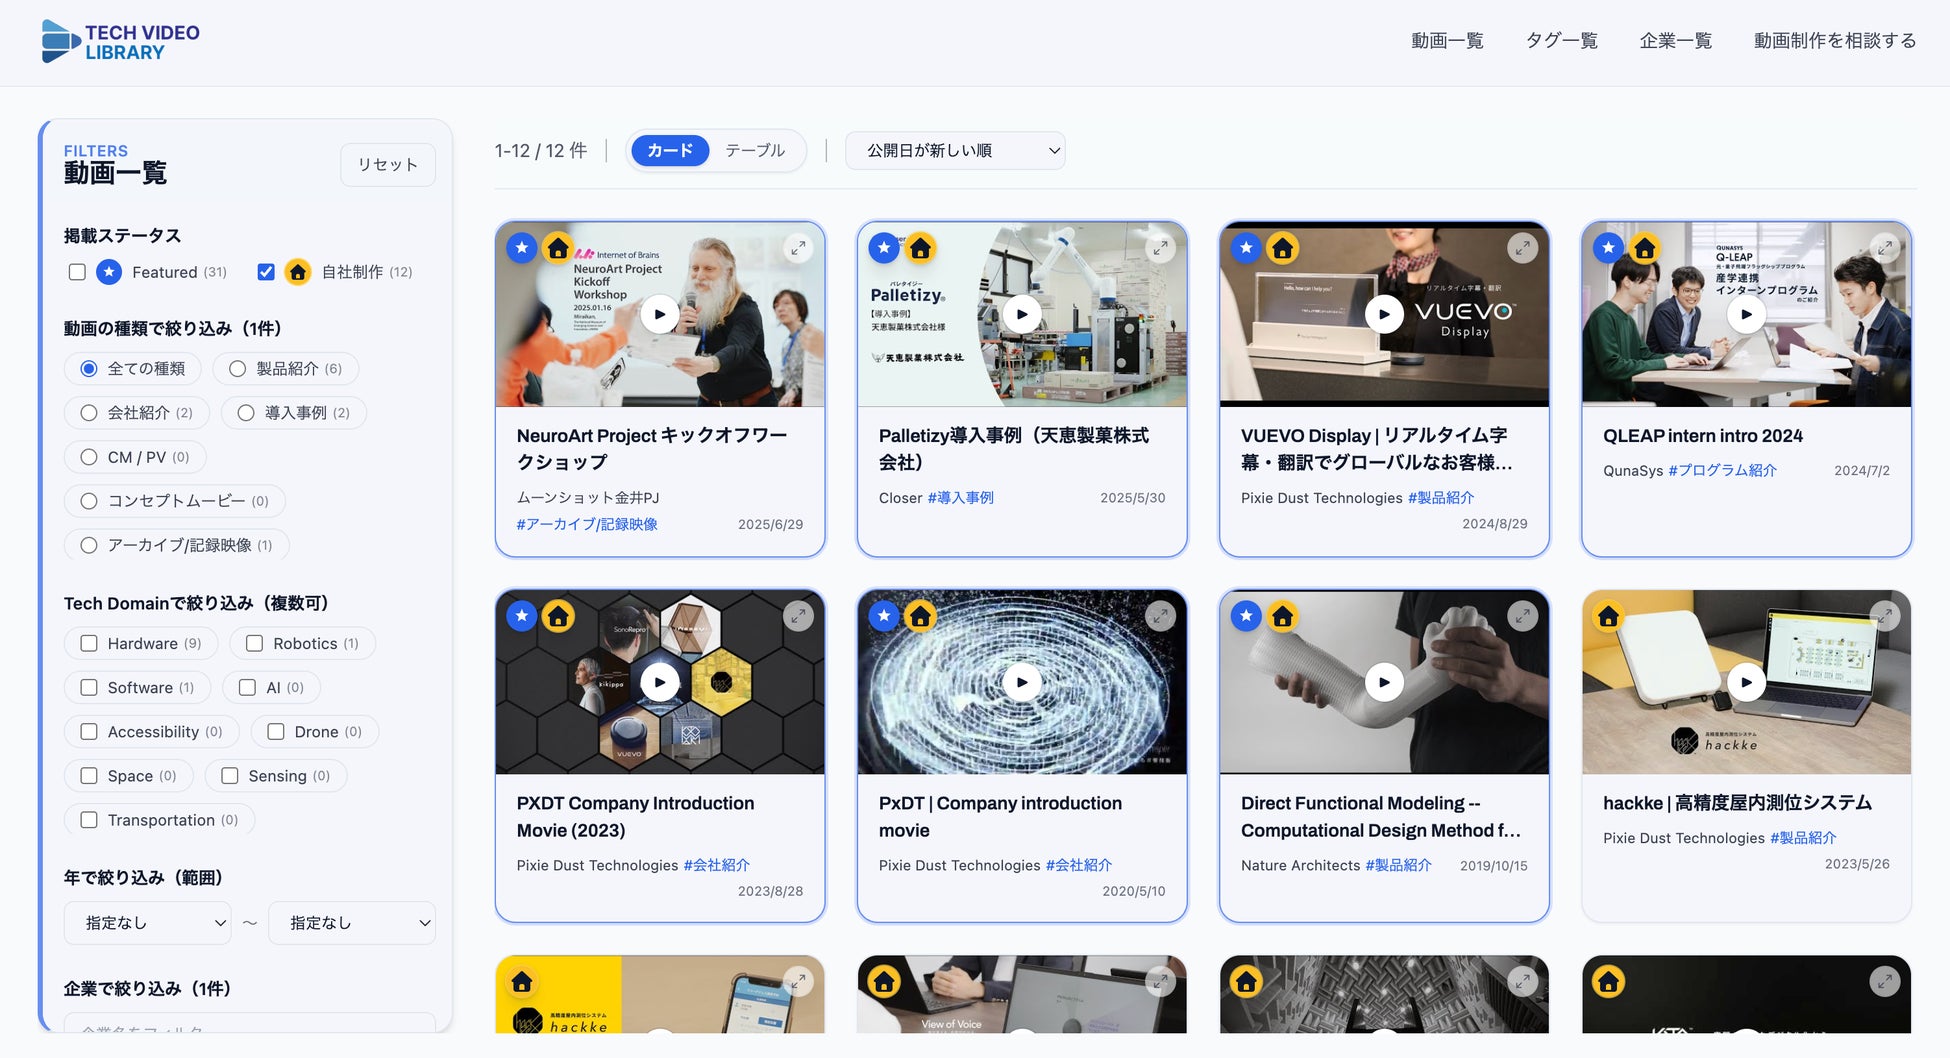
Task: Expand the Palletizy card thumbnail
Action: (1160, 248)
